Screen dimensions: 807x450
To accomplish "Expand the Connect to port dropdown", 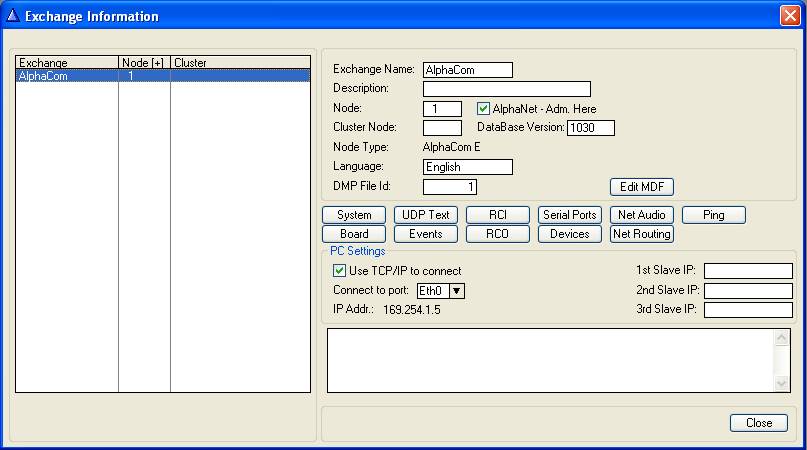I will [x=456, y=291].
